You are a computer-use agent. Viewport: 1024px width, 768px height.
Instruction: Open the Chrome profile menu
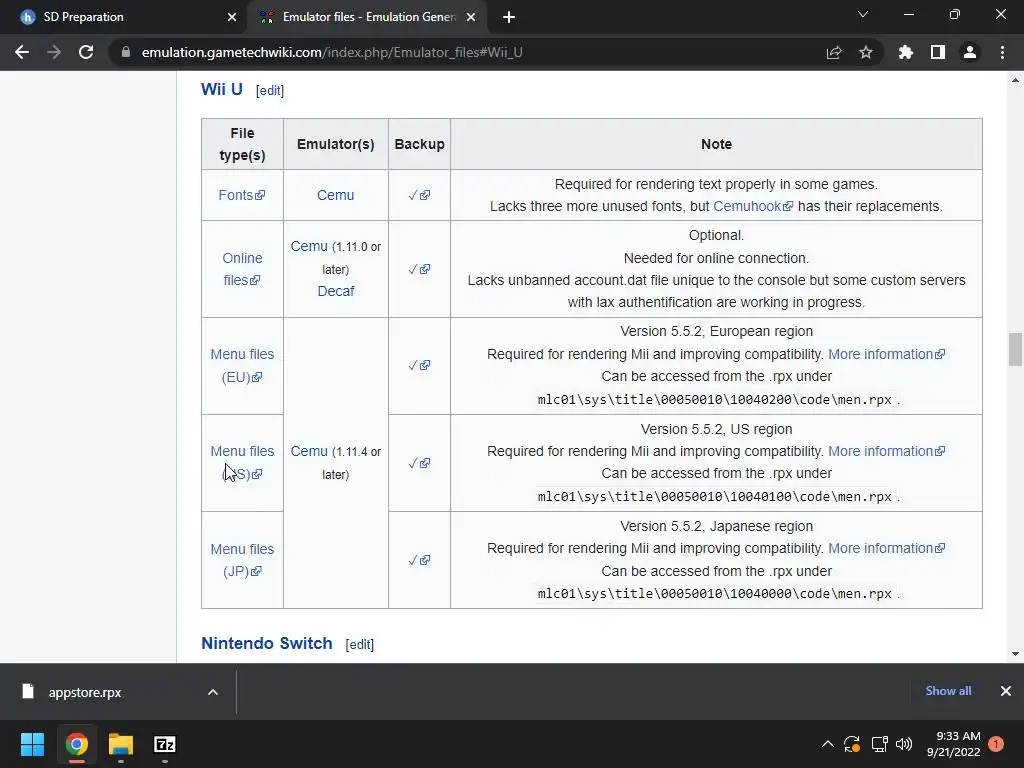coord(970,52)
